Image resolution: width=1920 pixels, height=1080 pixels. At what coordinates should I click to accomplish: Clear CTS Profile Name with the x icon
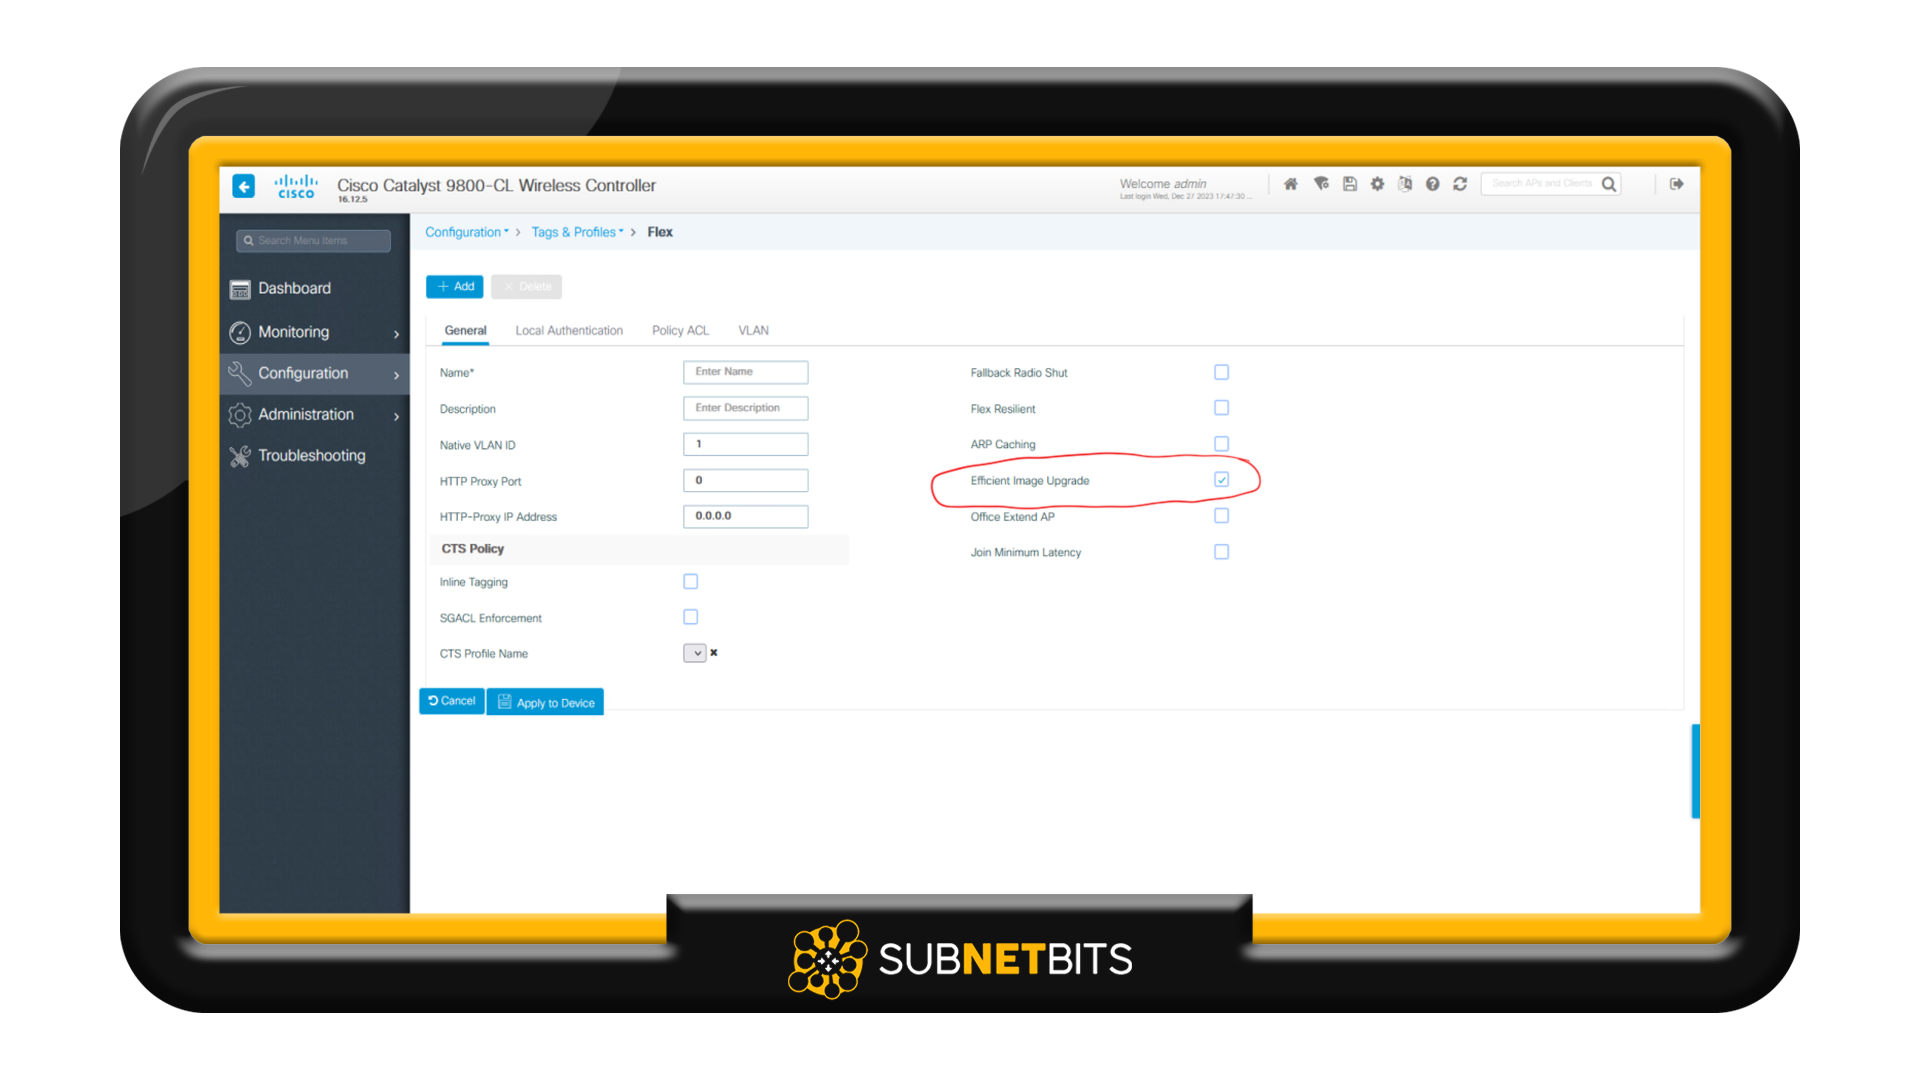click(x=713, y=653)
